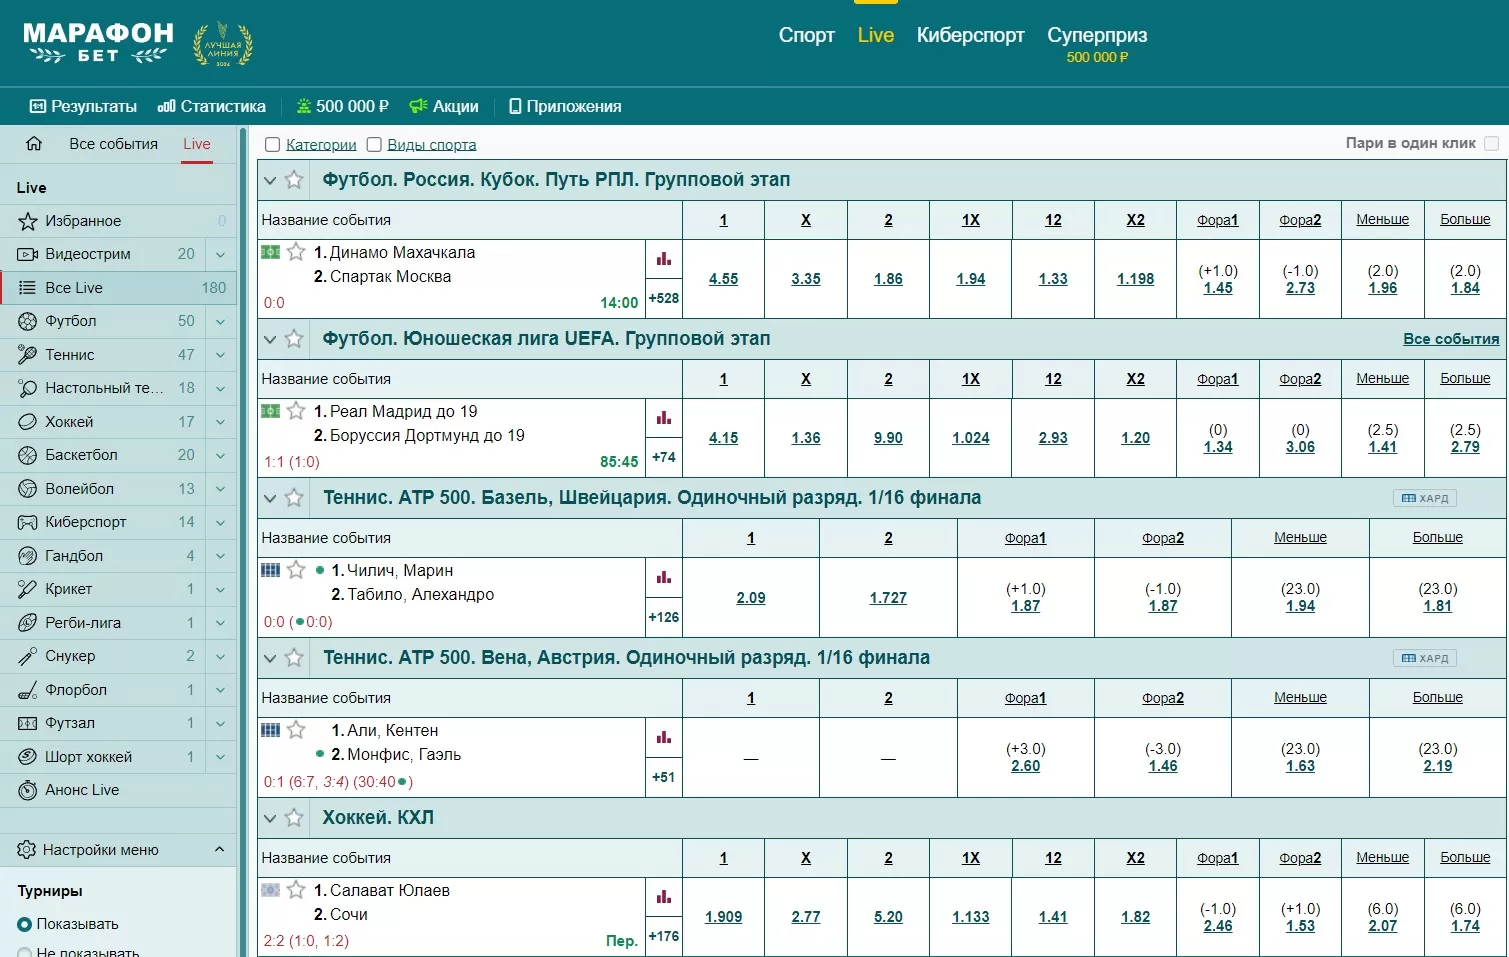Viewport: 1509px width, 957px height.
Task: Click the Marathon Bet logo
Action: (98, 43)
